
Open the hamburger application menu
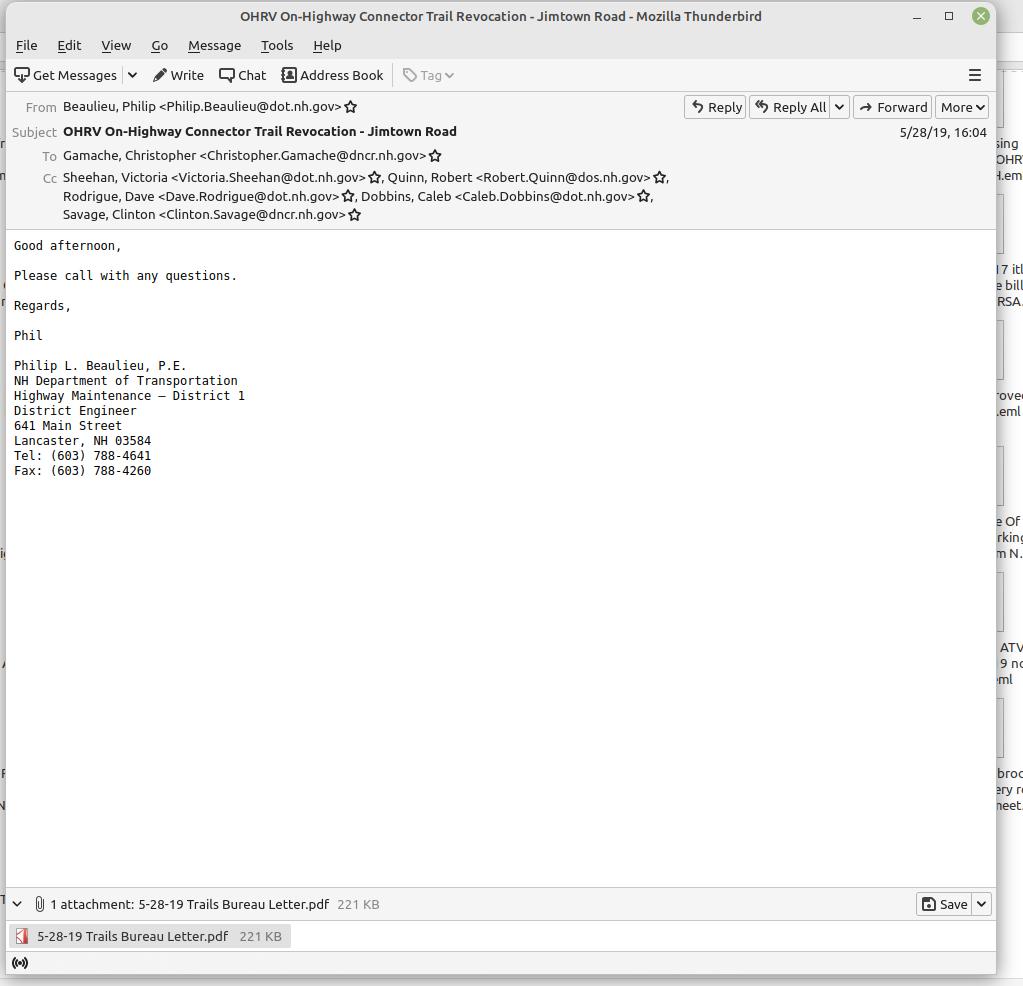click(x=974, y=75)
